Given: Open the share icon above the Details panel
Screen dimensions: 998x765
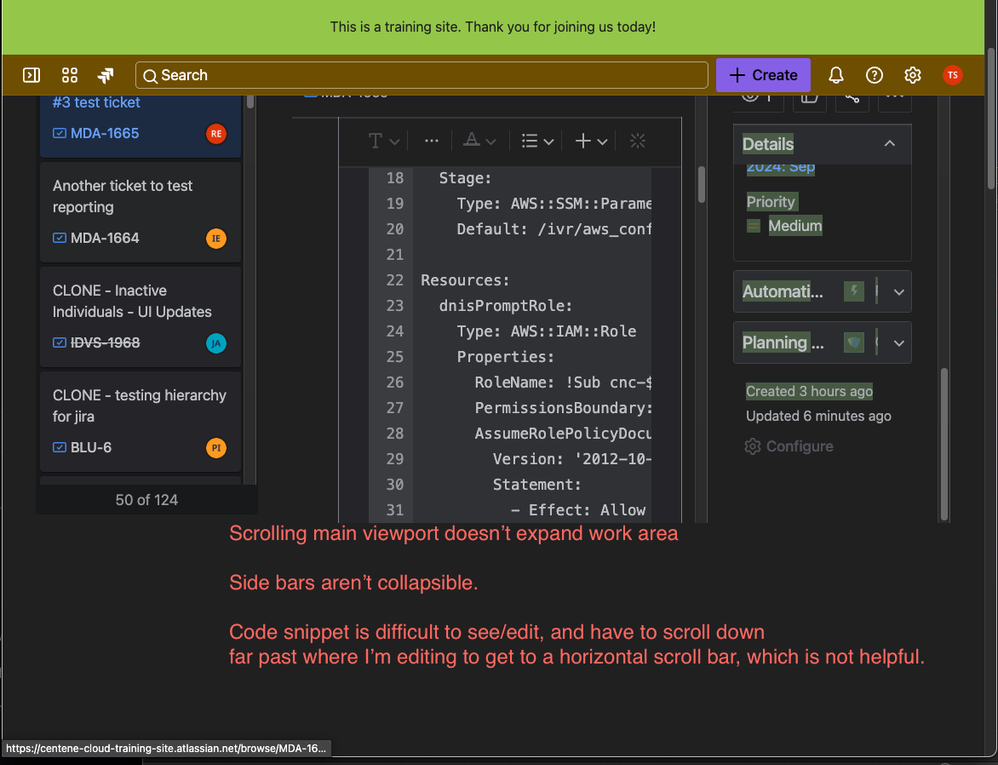Looking at the screenshot, I should pos(853,97).
